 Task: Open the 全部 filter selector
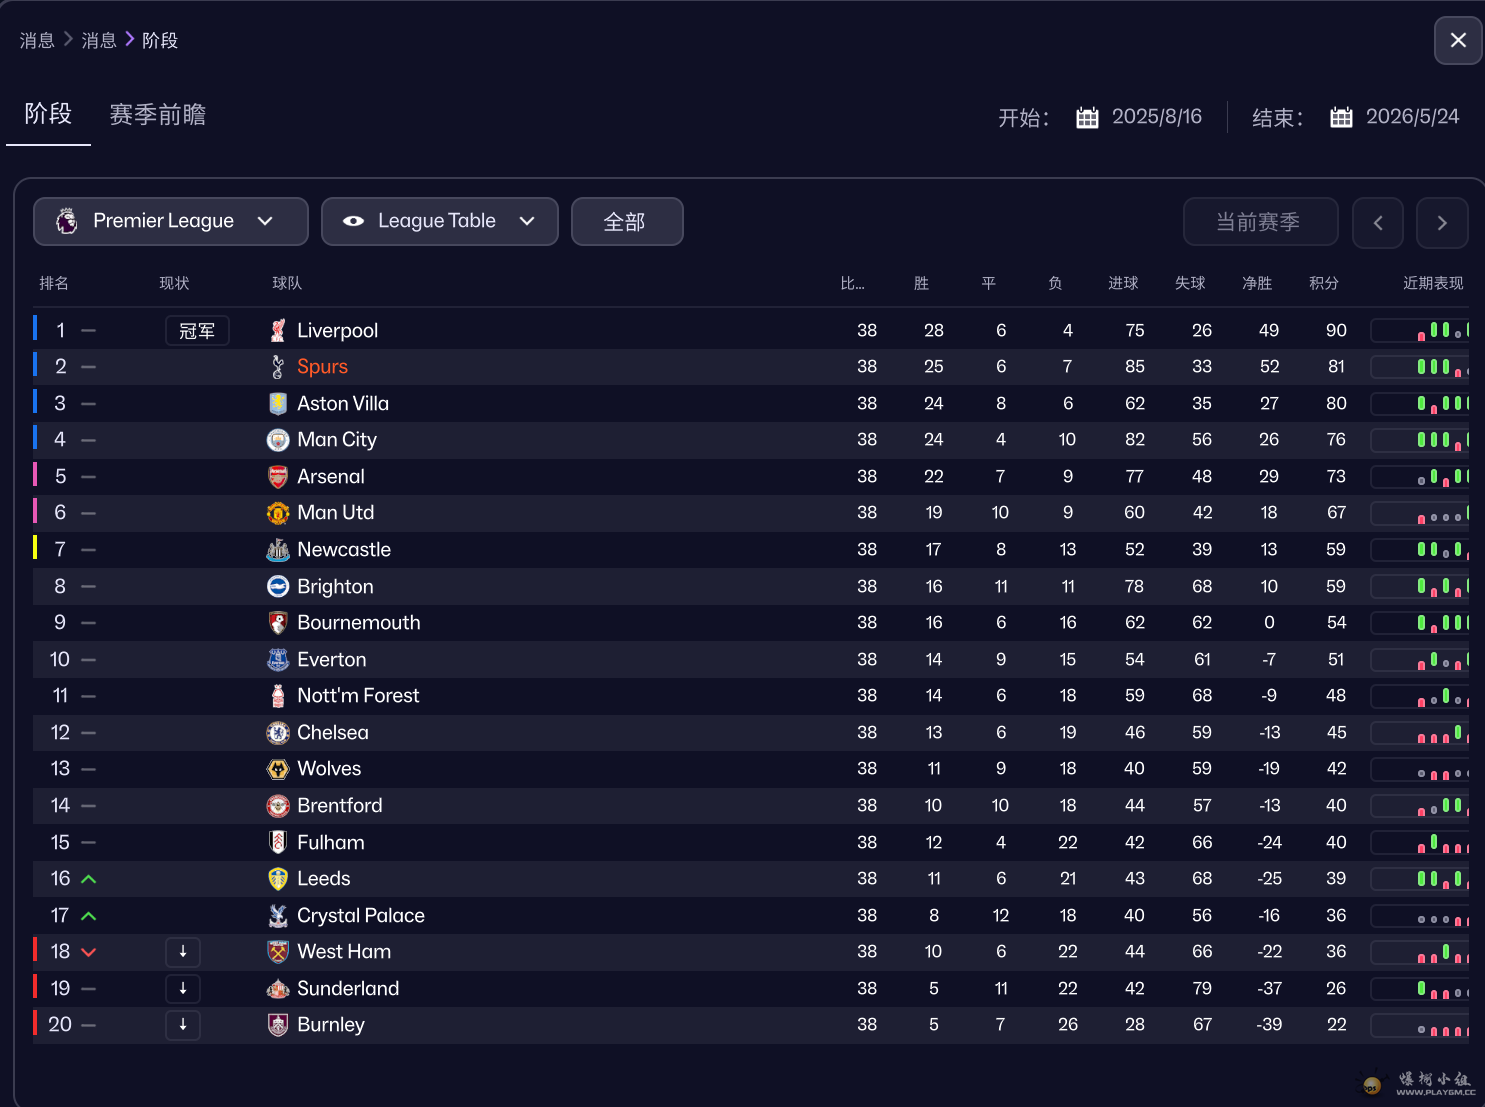(x=627, y=221)
